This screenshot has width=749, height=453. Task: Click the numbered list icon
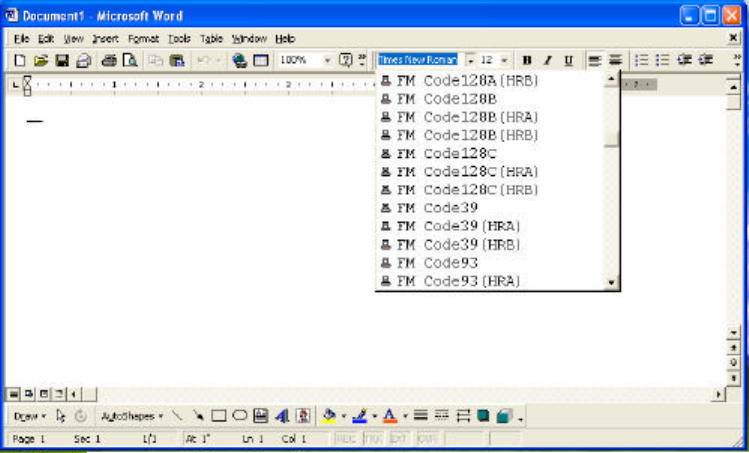click(x=642, y=60)
